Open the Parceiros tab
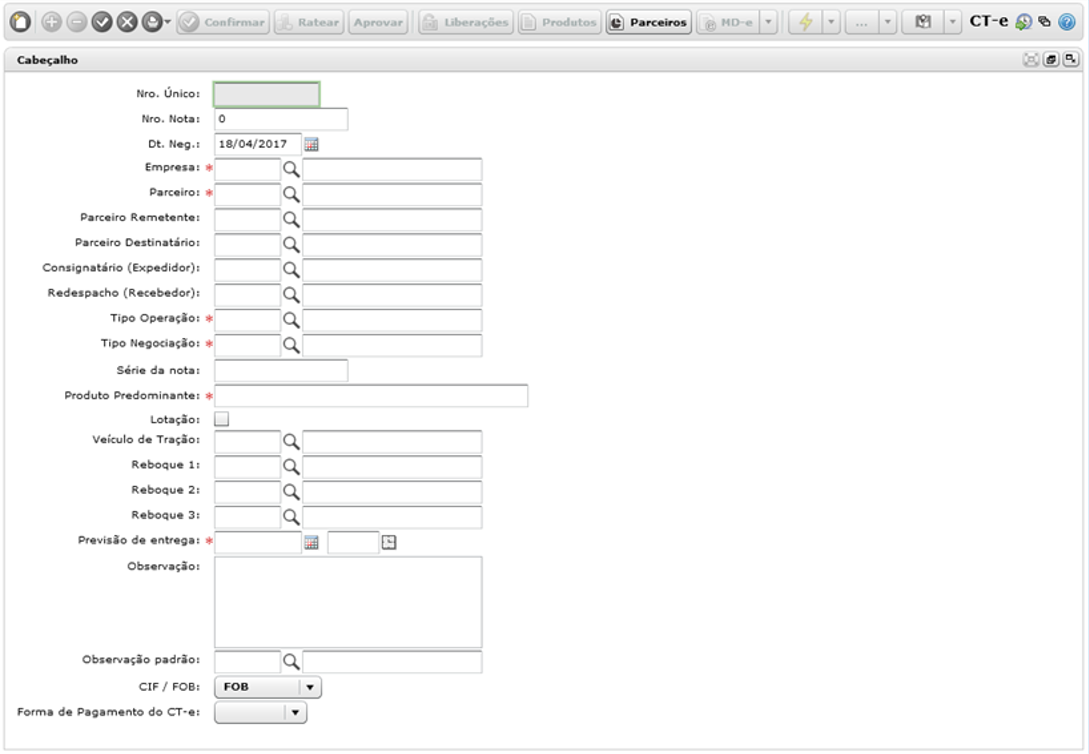 pyautogui.click(x=649, y=22)
